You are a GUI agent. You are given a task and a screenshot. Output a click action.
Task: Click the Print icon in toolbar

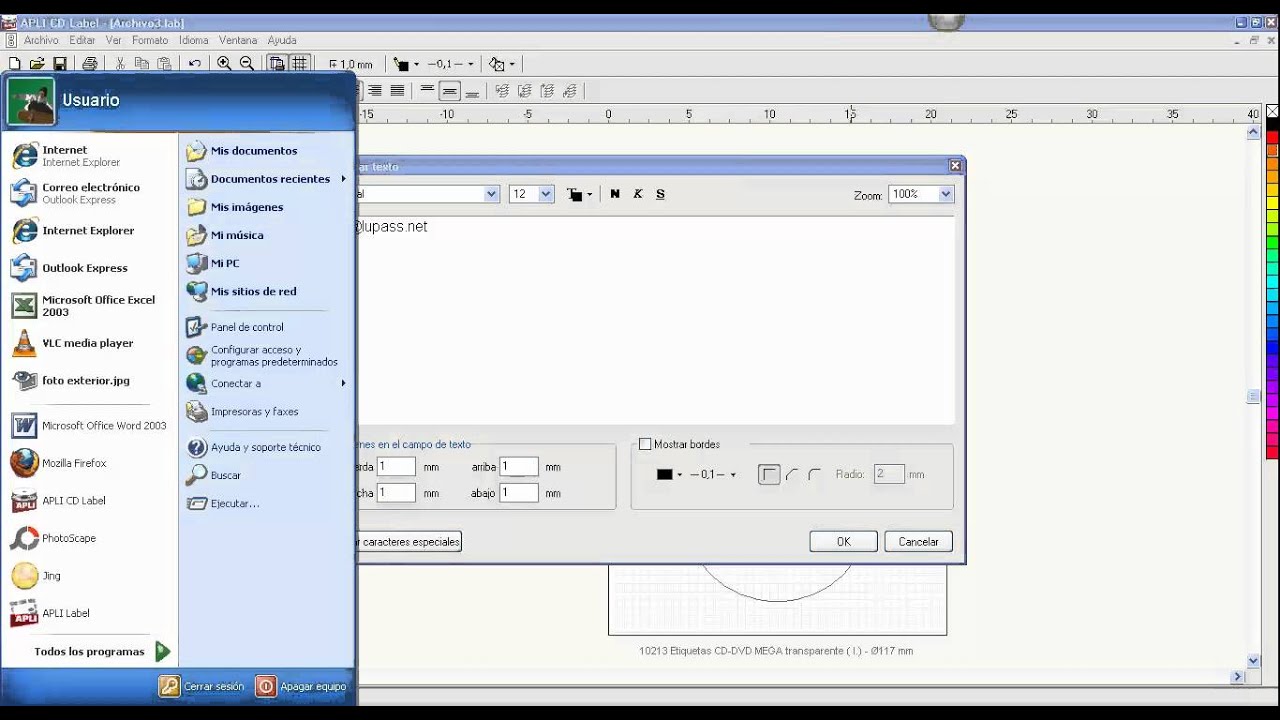pyautogui.click(x=90, y=64)
